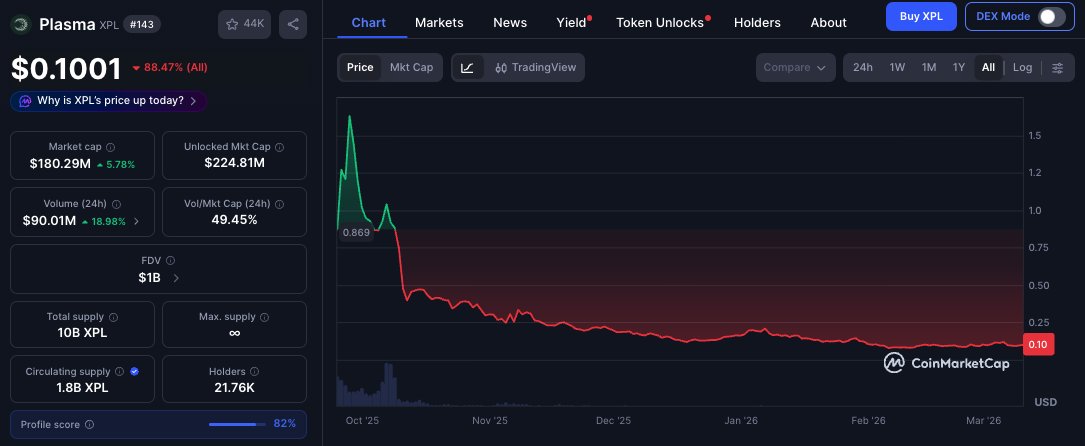Open the Markets tab
Screen dimensions: 1085x446
(439, 23)
